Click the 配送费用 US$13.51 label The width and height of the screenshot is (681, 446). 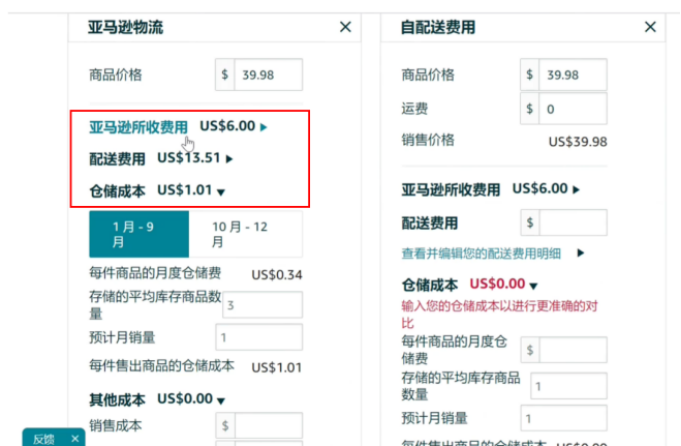[117, 159]
